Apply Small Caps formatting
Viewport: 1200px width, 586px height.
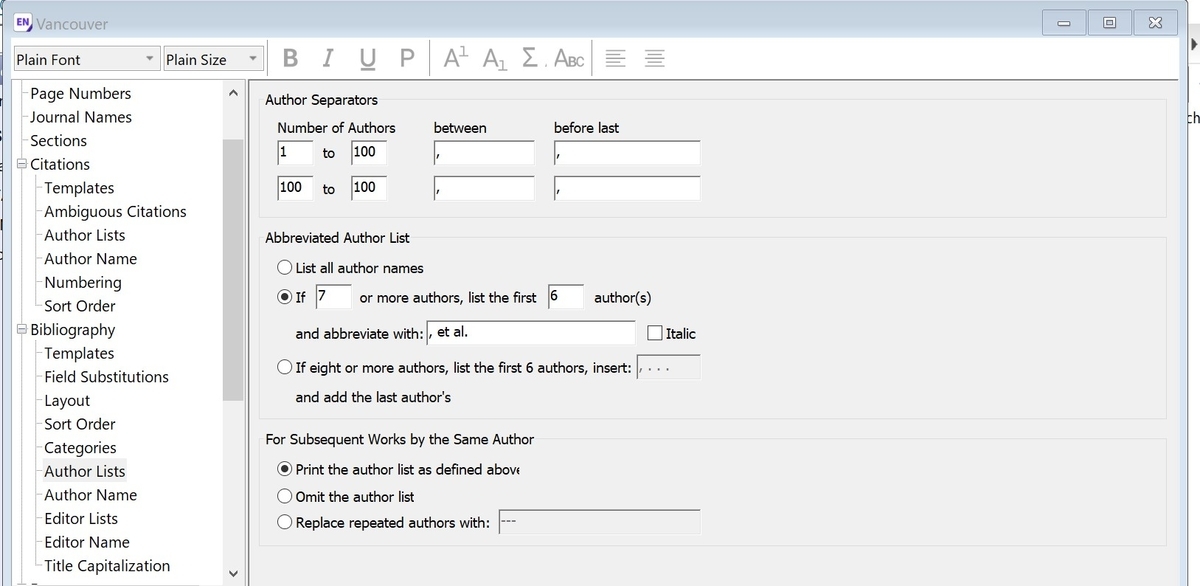pyautogui.click(x=569, y=59)
